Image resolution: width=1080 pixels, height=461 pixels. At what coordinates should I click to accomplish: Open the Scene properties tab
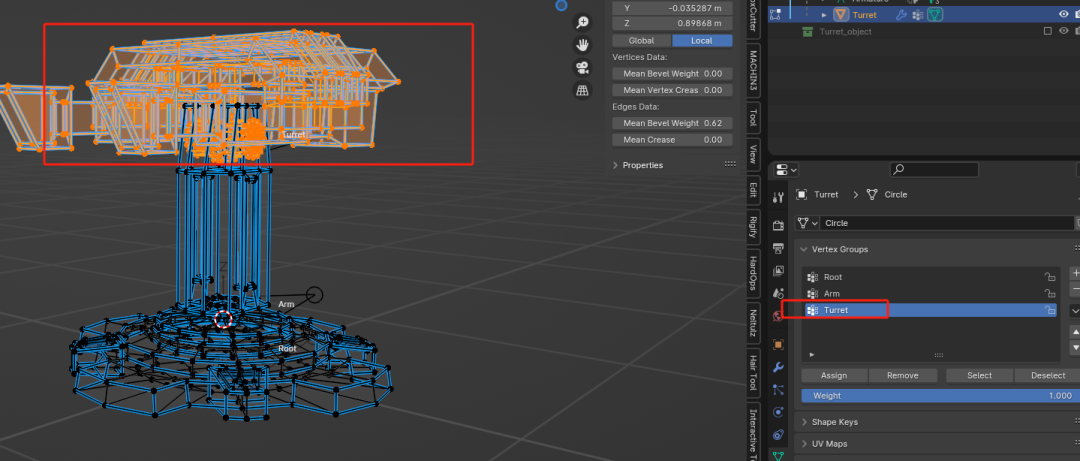click(x=778, y=294)
